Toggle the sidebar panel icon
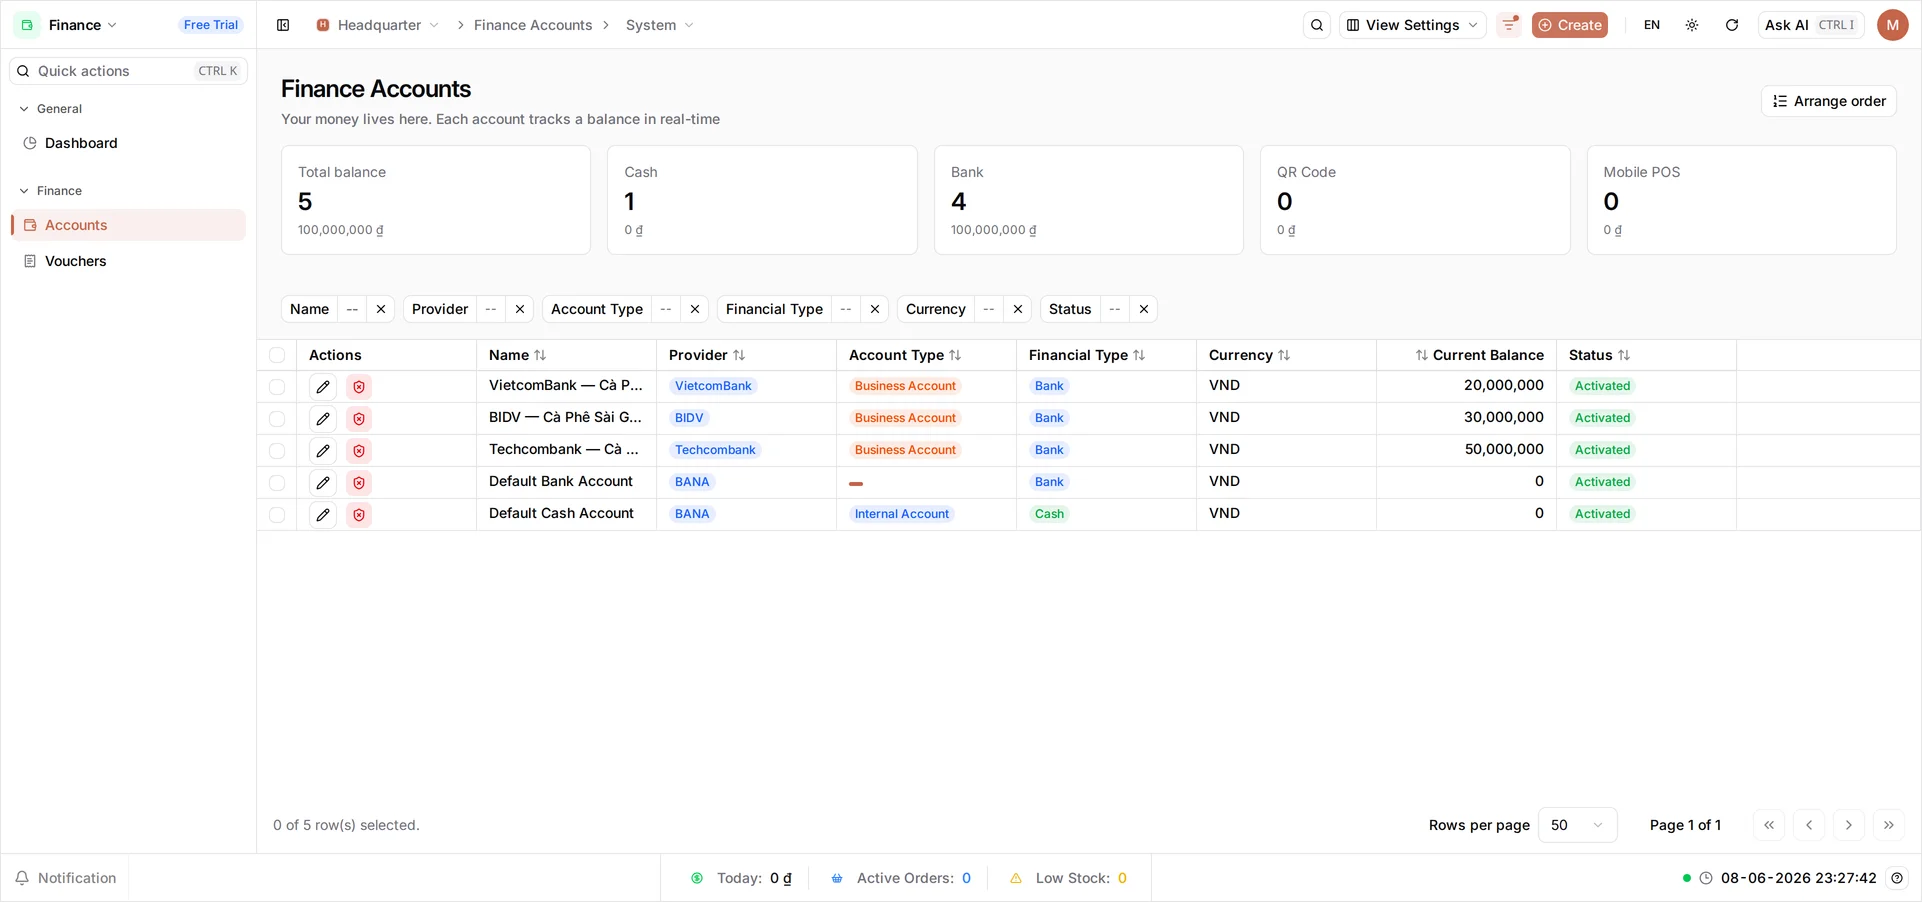 (283, 25)
